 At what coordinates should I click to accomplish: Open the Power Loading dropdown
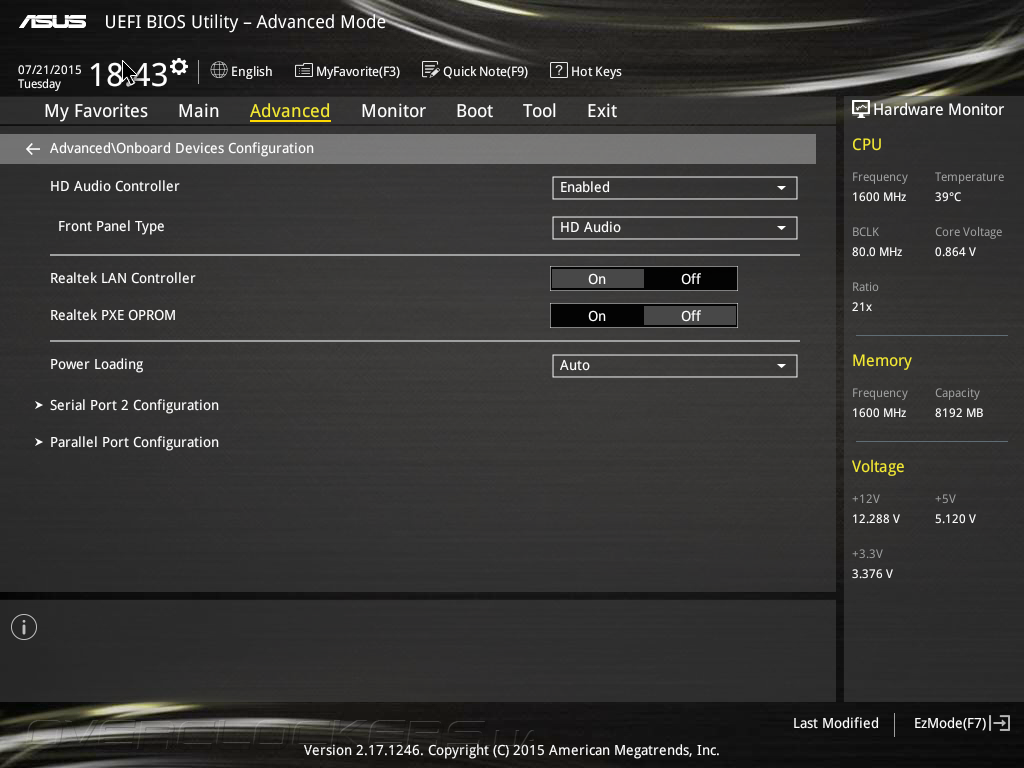(x=675, y=366)
